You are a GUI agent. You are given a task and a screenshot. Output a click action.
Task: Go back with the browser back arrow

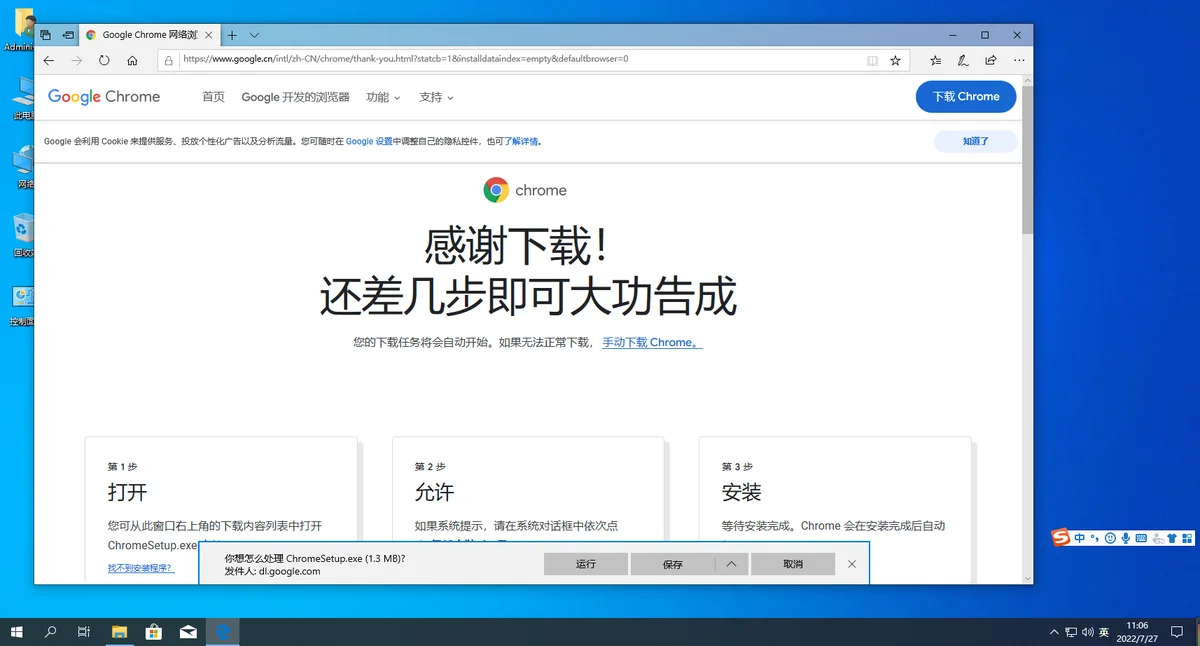click(49, 60)
